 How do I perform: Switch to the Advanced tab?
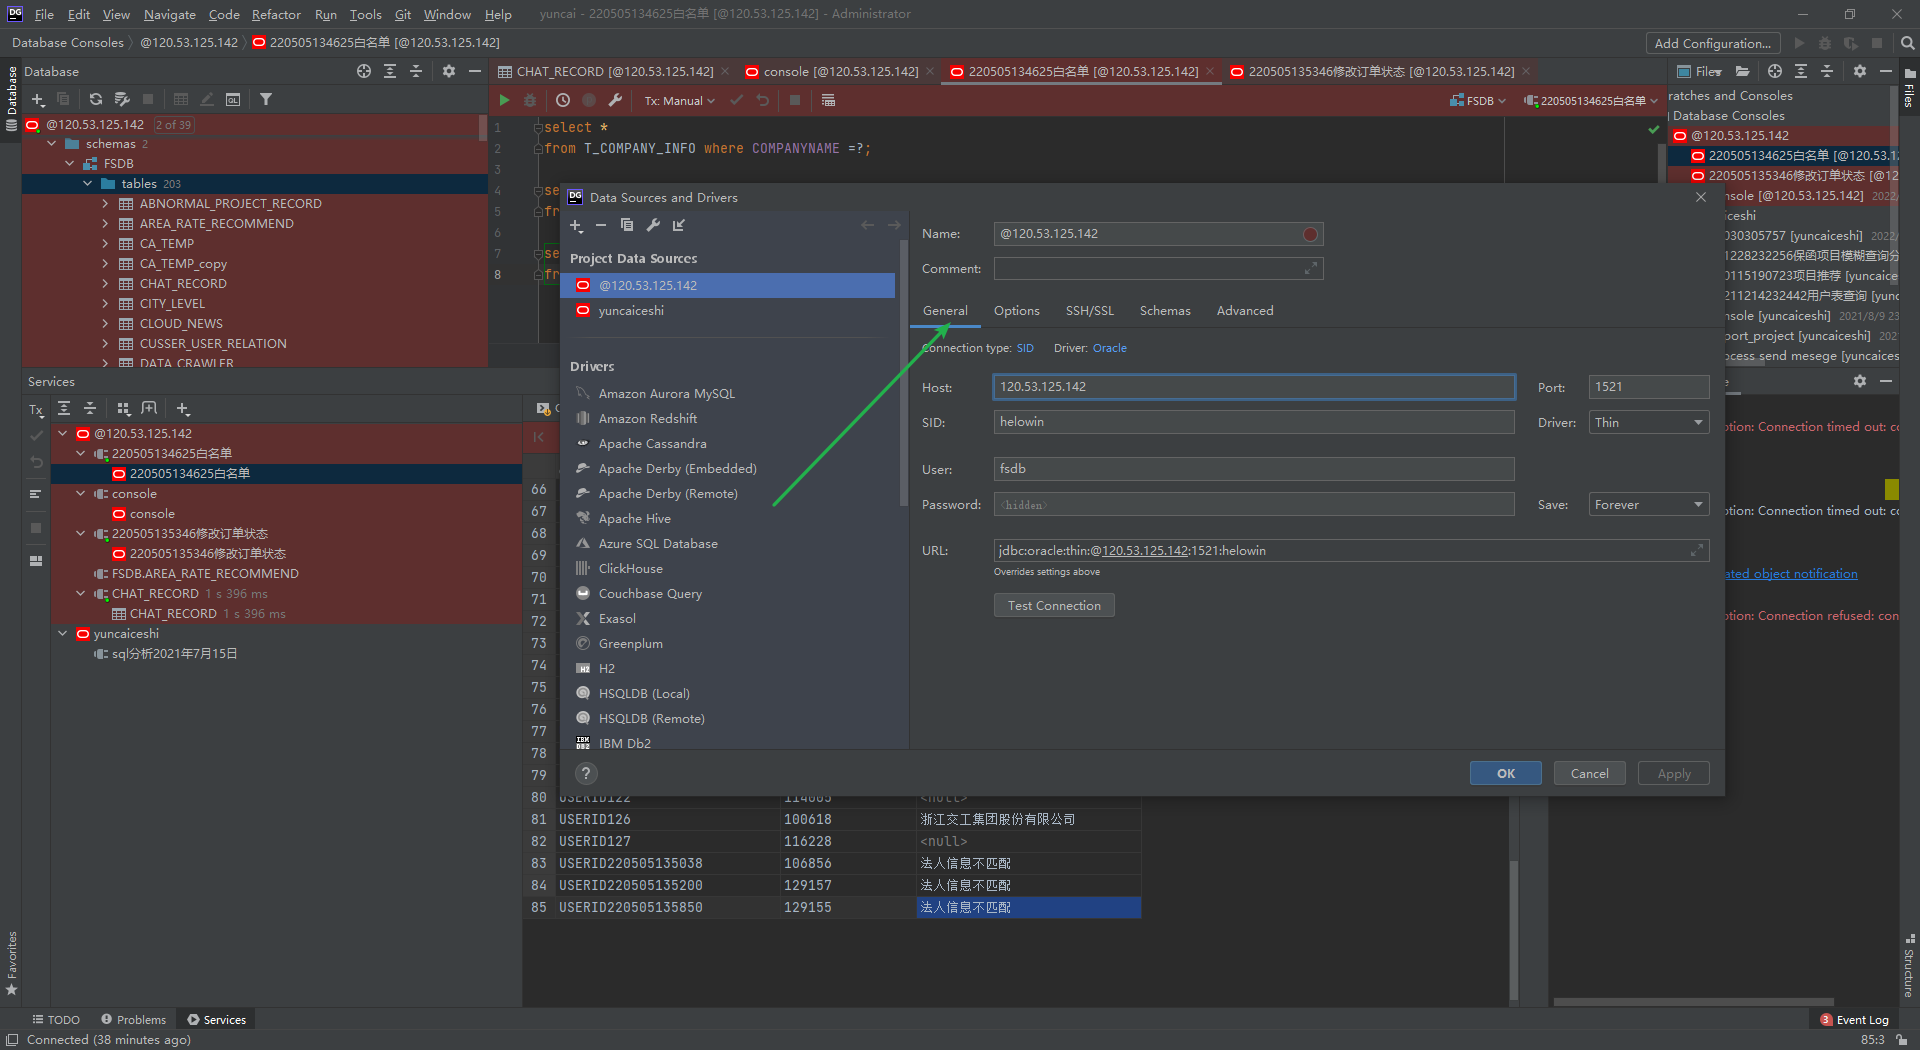(x=1245, y=311)
